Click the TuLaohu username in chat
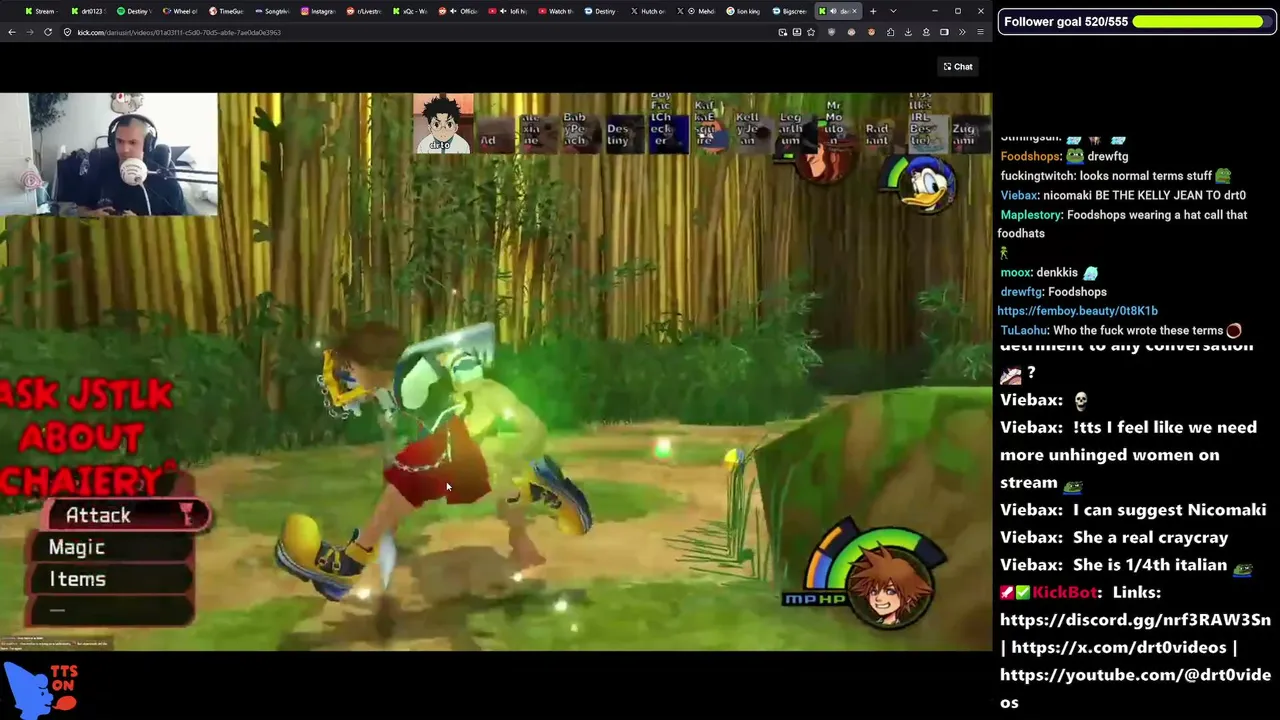This screenshot has height=720, width=1280. pos(1023,331)
